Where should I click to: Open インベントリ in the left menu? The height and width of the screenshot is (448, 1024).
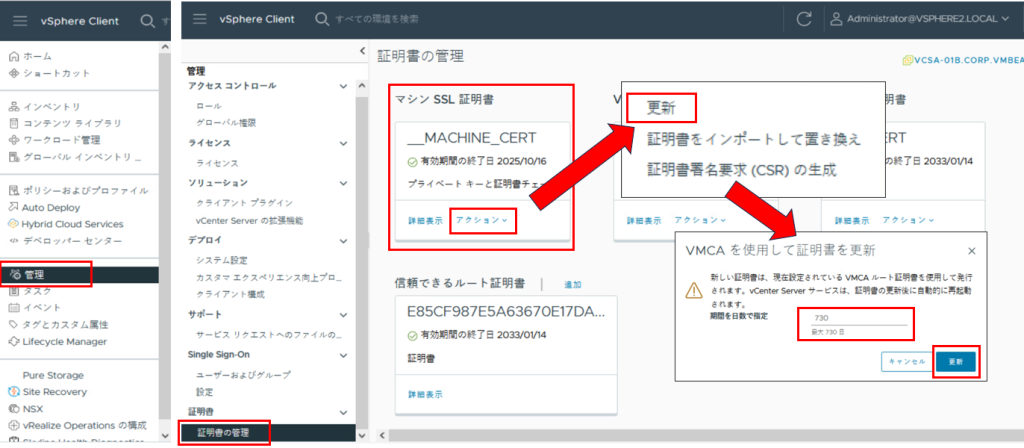pos(45,106)
